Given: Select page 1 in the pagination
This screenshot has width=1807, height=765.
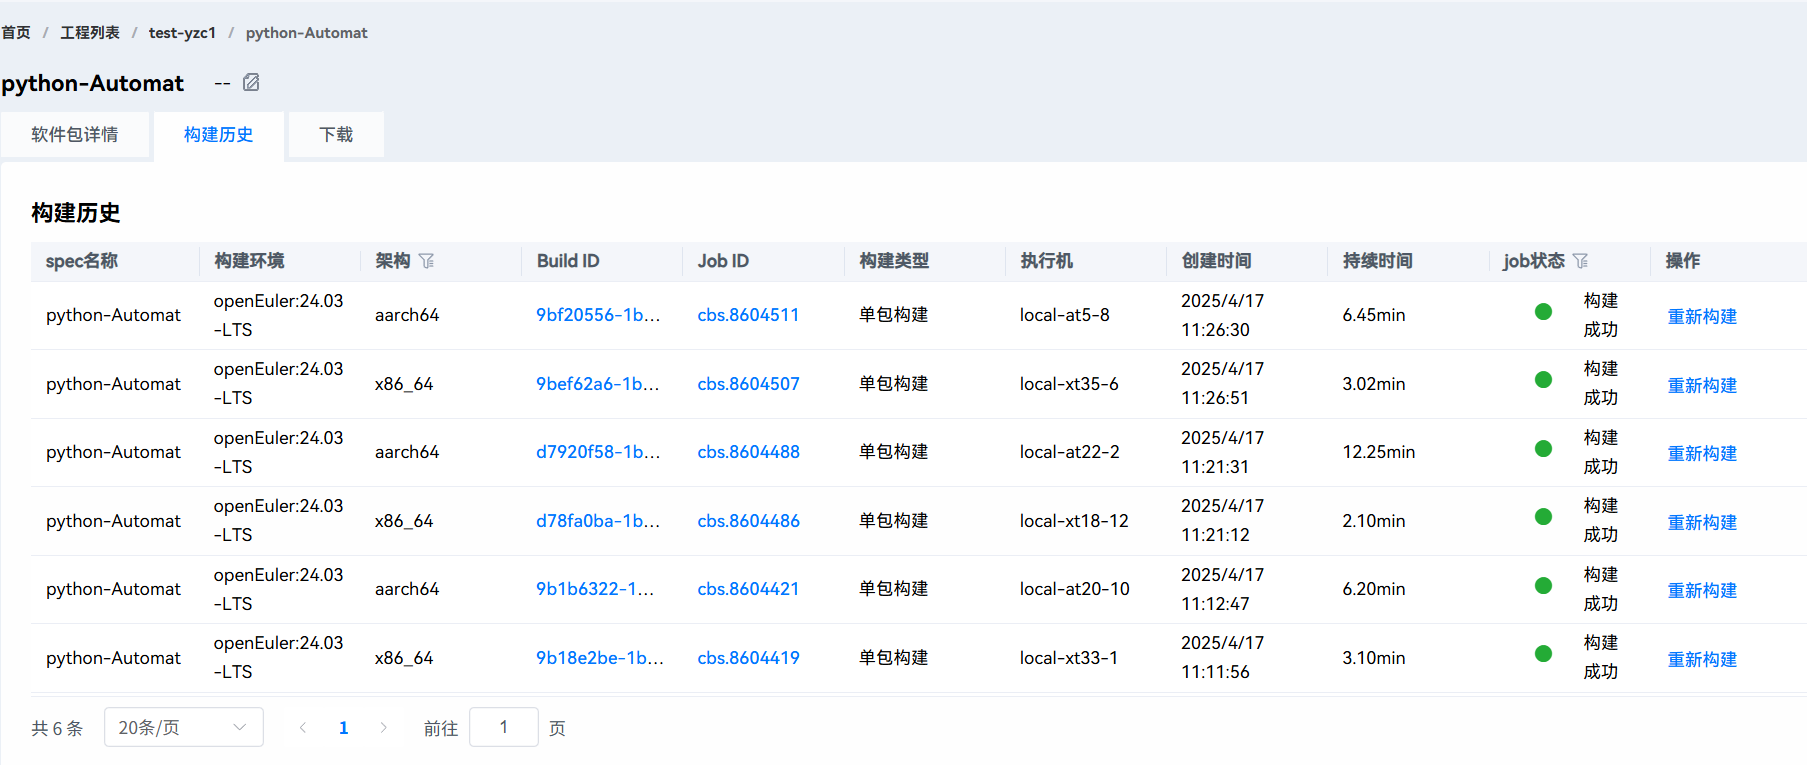Looking at the screenshot, I should click(x=343, y=728).
